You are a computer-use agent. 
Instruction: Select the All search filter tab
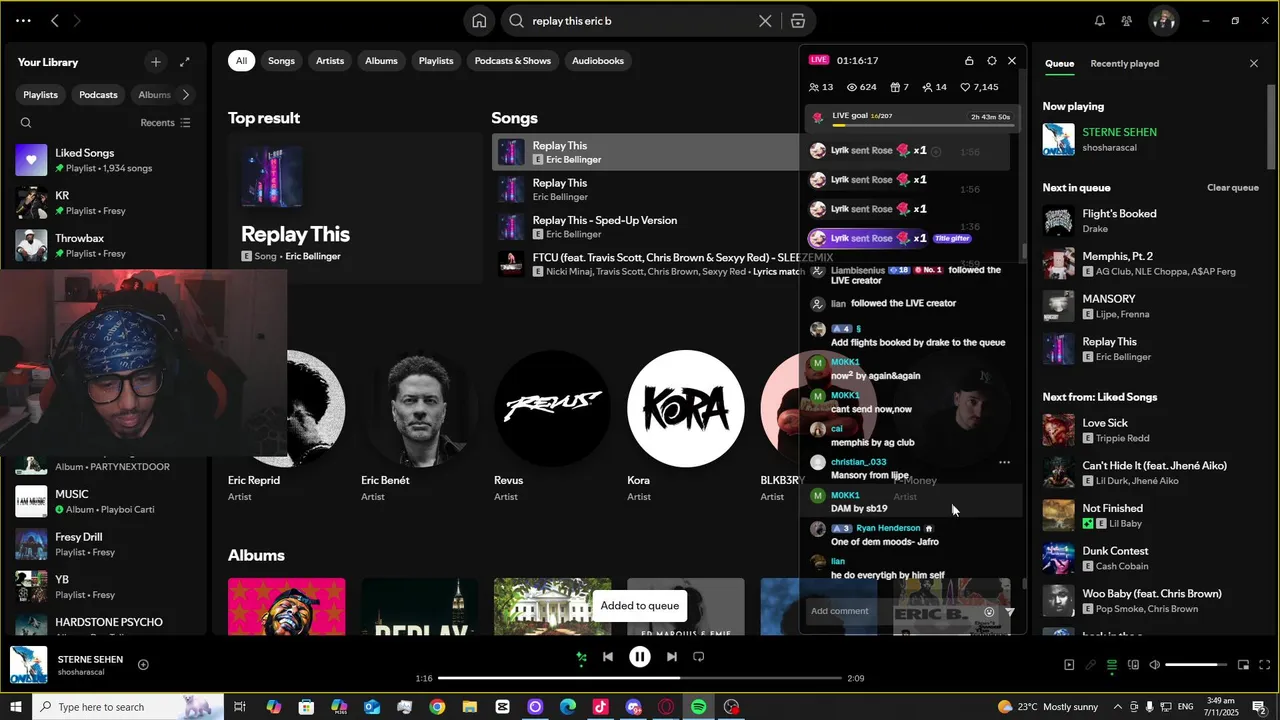[241, 61]
